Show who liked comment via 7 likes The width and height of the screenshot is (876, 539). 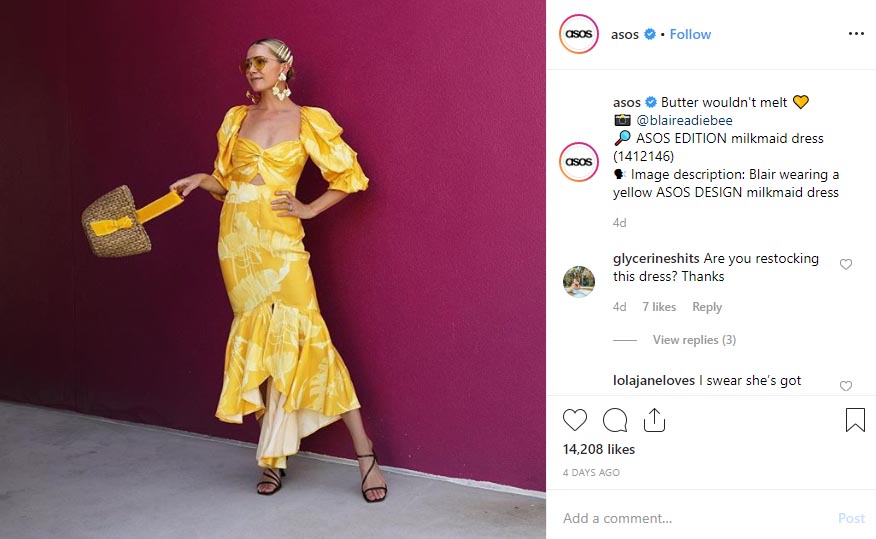pos(659,307)
